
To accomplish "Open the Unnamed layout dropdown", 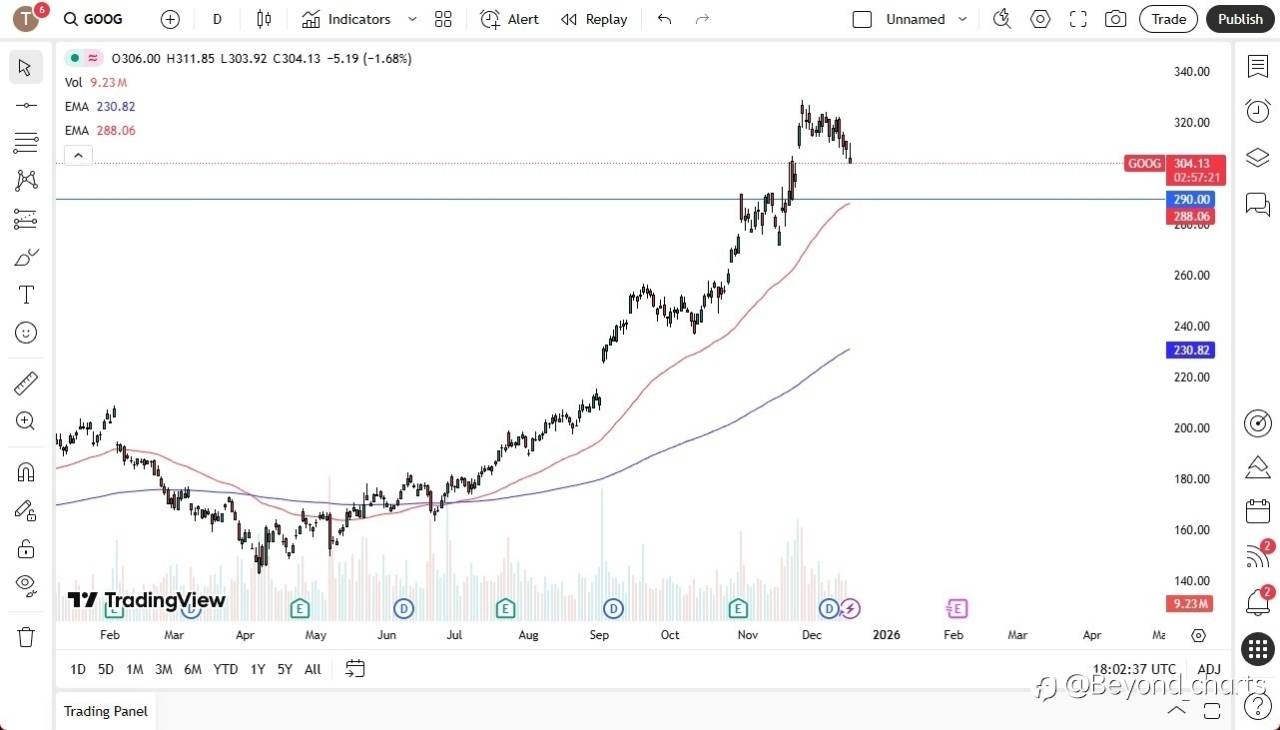I will click(962, 19).
